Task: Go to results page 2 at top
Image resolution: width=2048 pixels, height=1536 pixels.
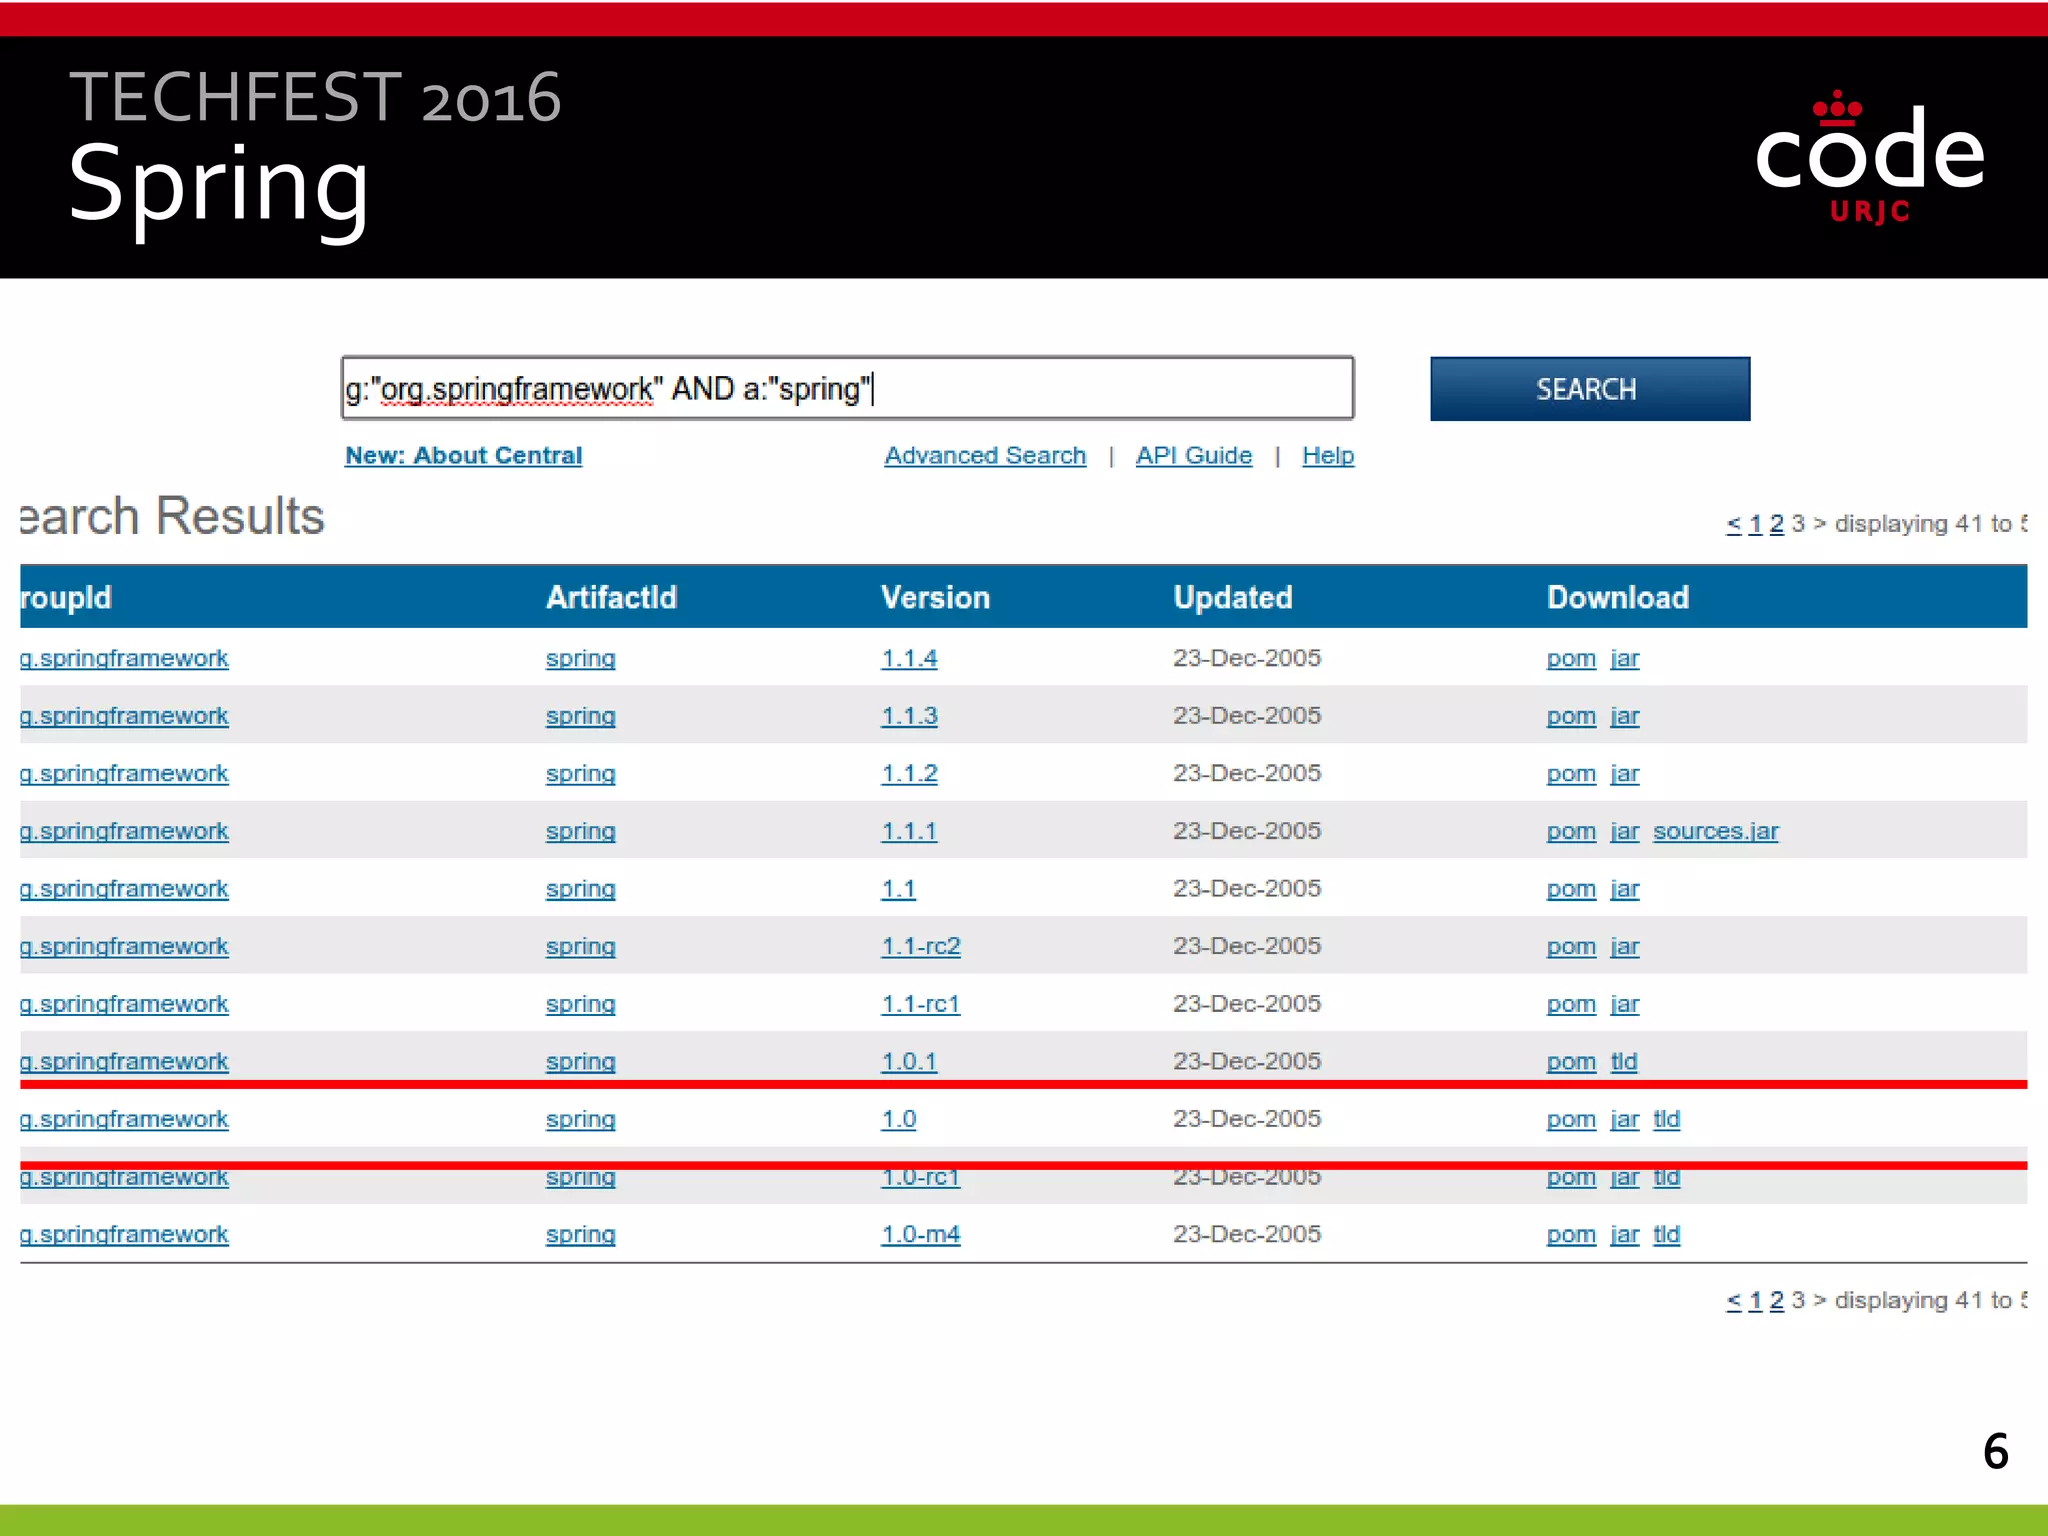Action: 1776,524
